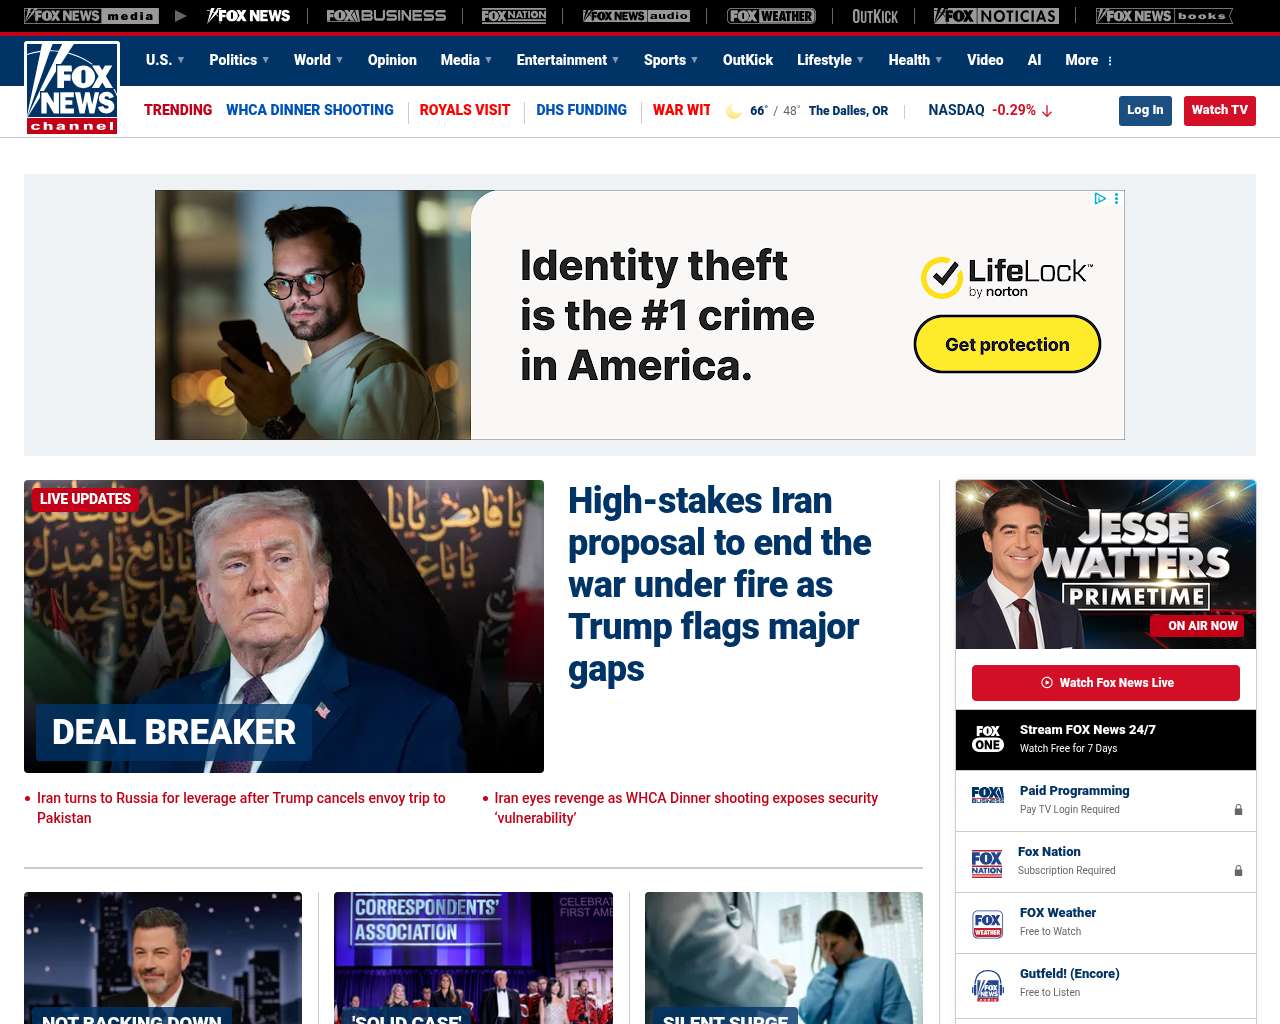The width and height of the screenshot is (1280, 1024).
Task: Open the More menu
Action: point(1089,60)
